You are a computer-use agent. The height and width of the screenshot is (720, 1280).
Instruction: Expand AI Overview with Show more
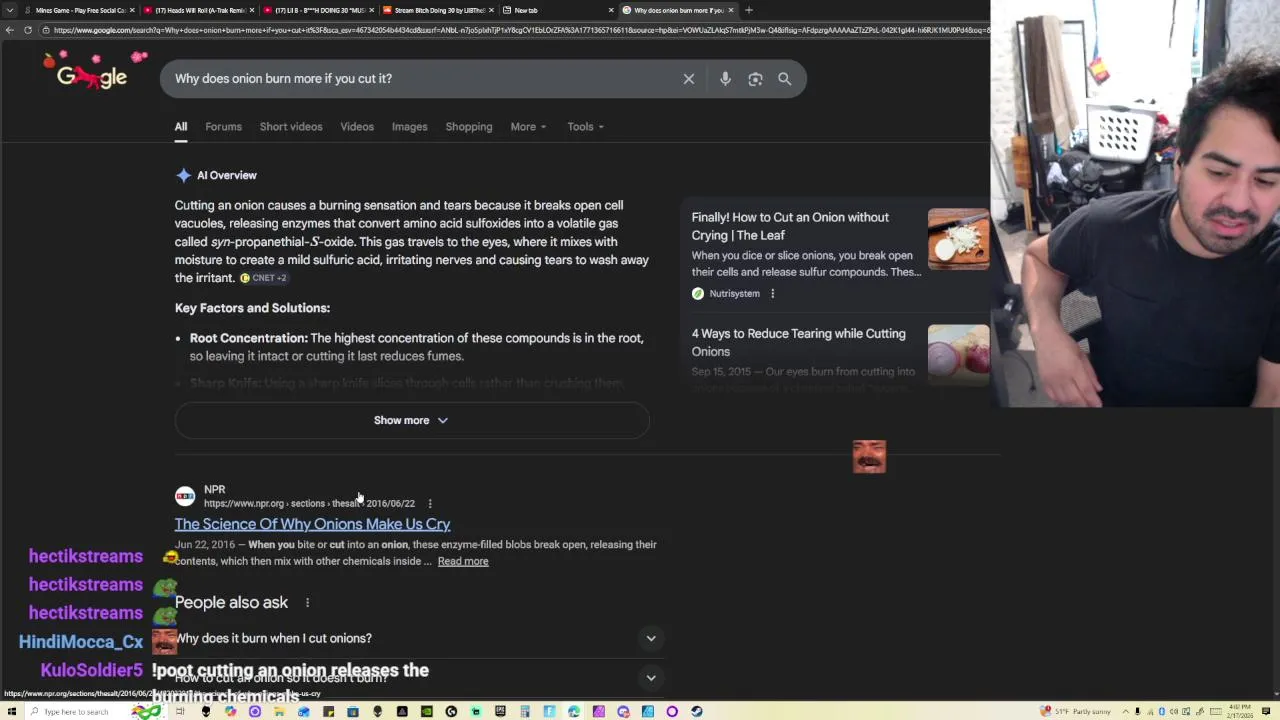point(411,421)
